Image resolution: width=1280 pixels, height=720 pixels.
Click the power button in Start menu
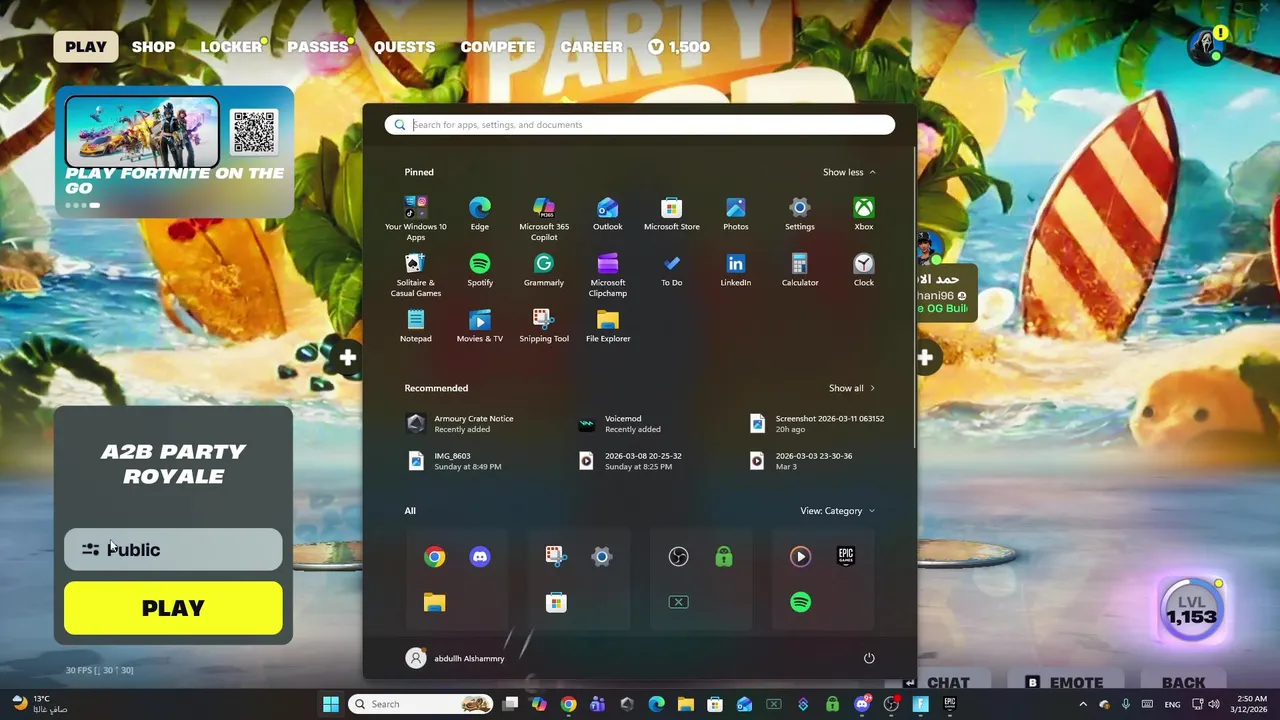pyautogui.click(x=869, y=658)
